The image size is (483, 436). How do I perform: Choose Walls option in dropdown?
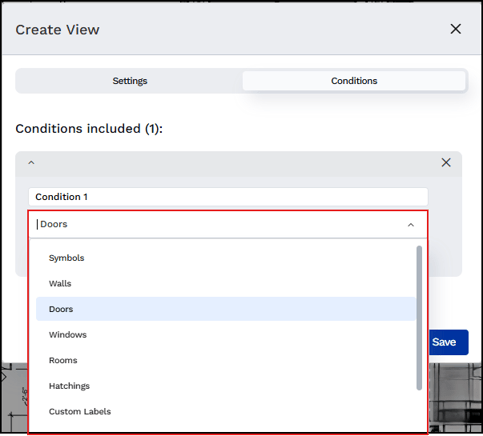[x=226, y=284]
